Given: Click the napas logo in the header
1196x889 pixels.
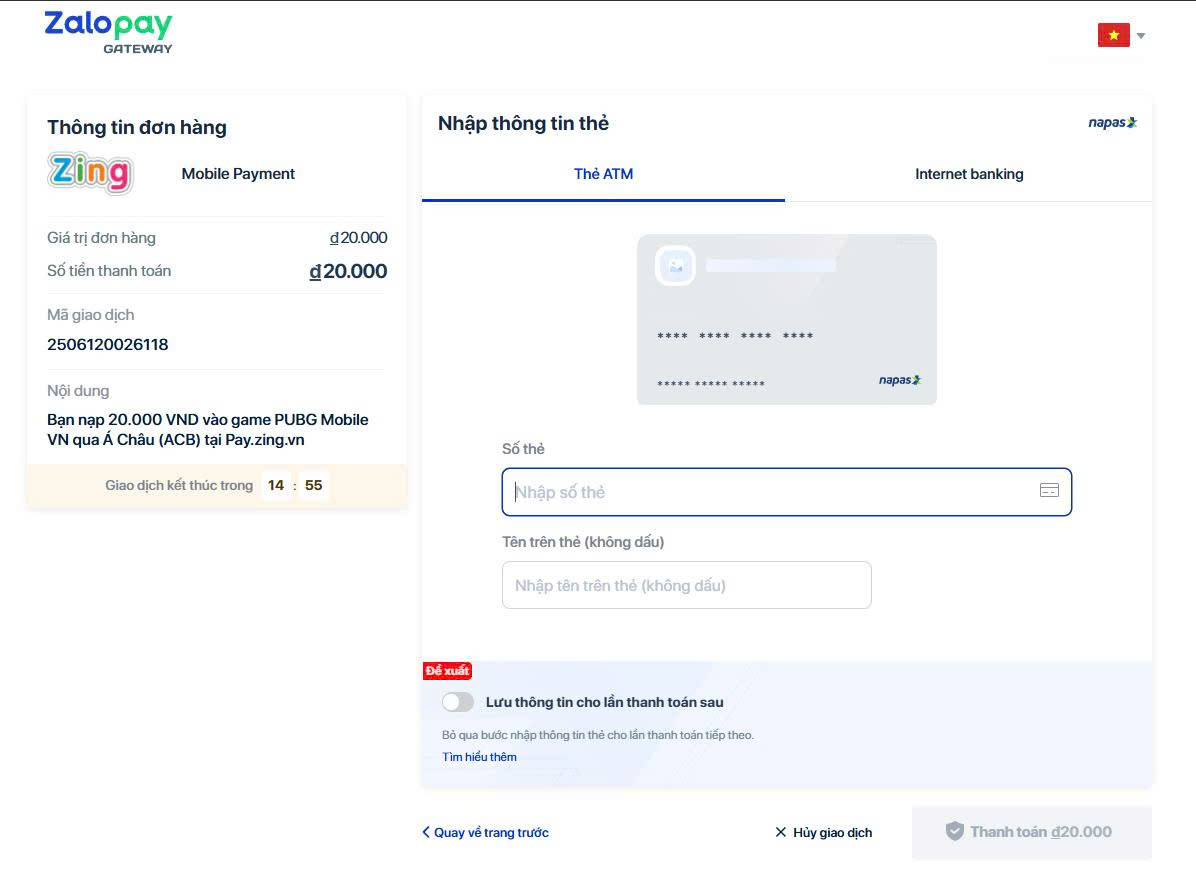Looking at the screenshot, I should [1112, 123].
